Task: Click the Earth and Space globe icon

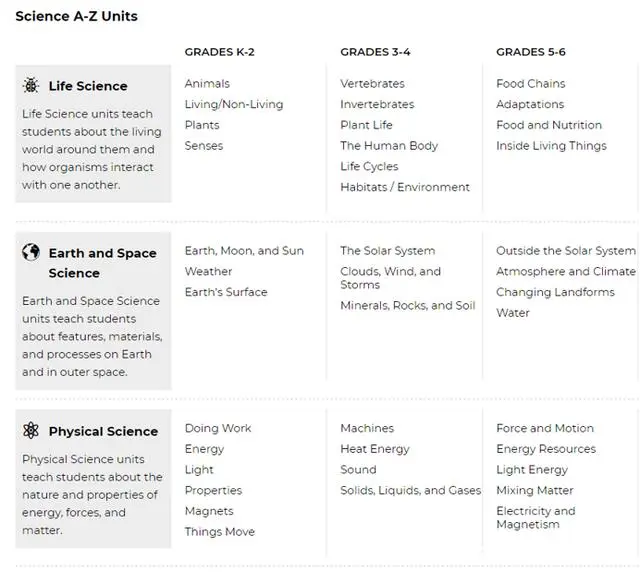Action: pos(31,252)
